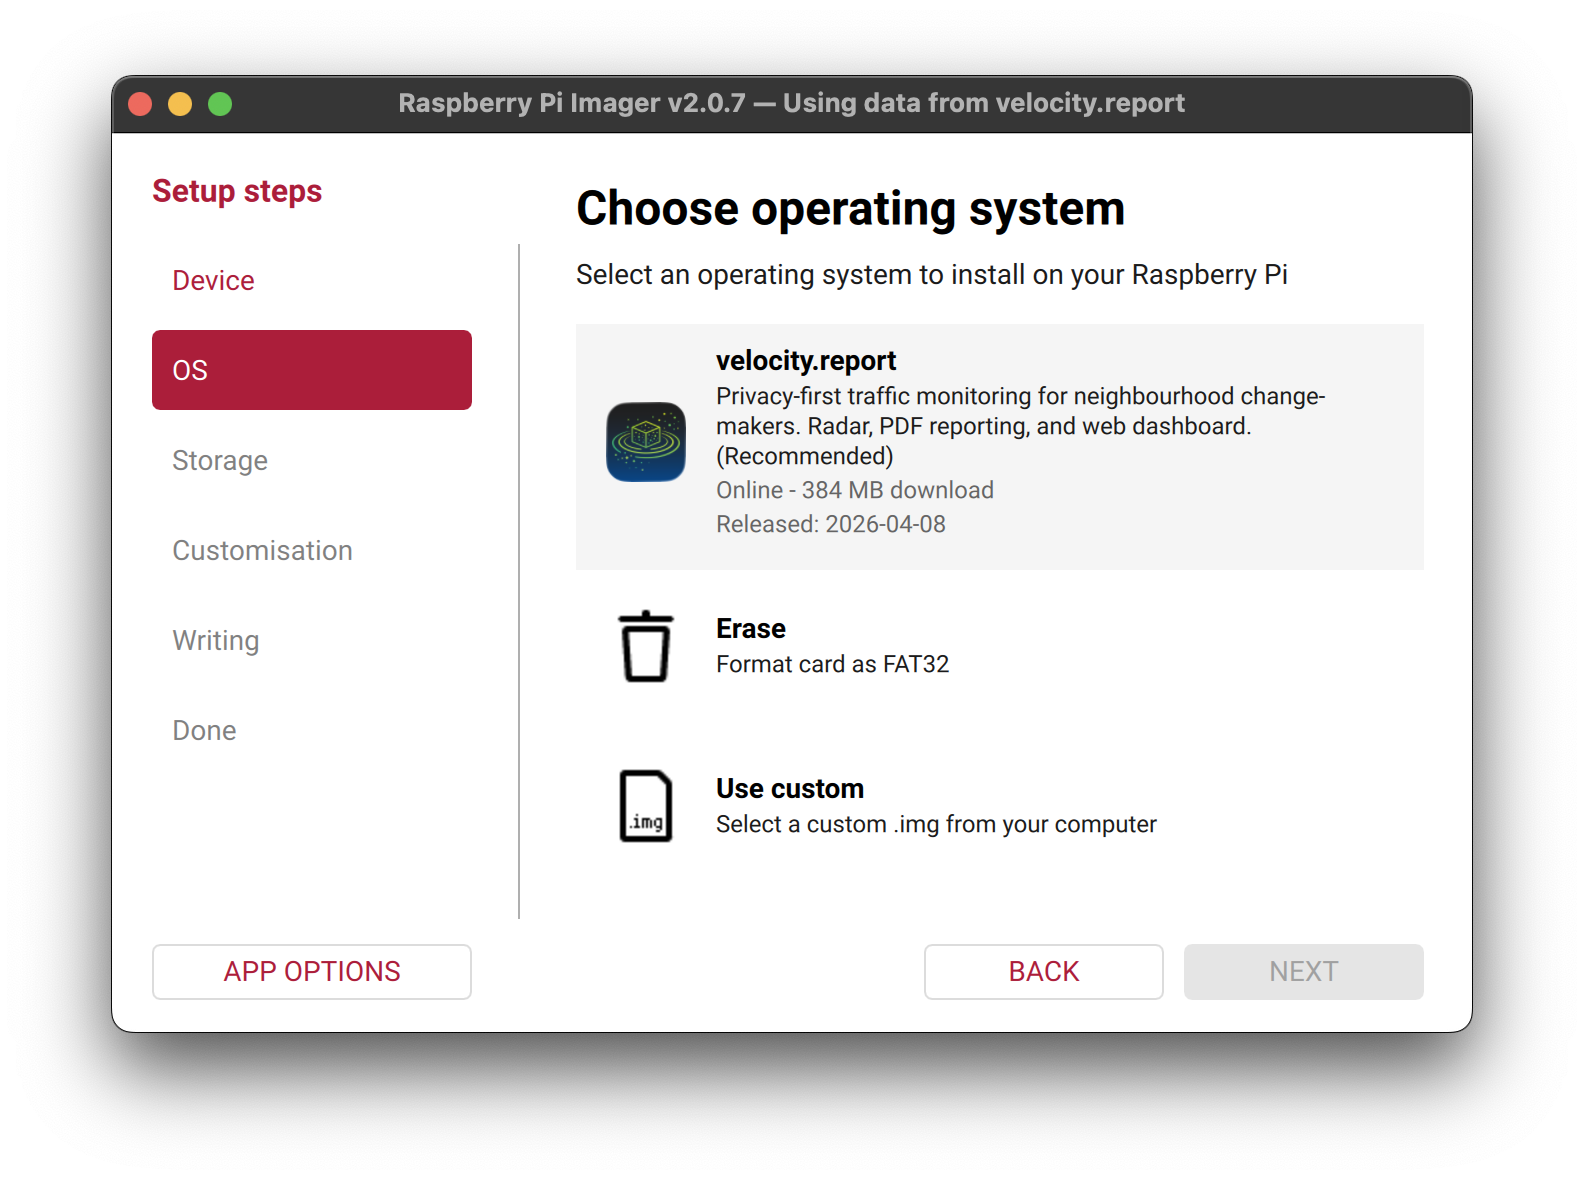This screenshot has height=1180, width=1584.
Task: Click the velocity.report radar app icon
Action: (645, 442)
